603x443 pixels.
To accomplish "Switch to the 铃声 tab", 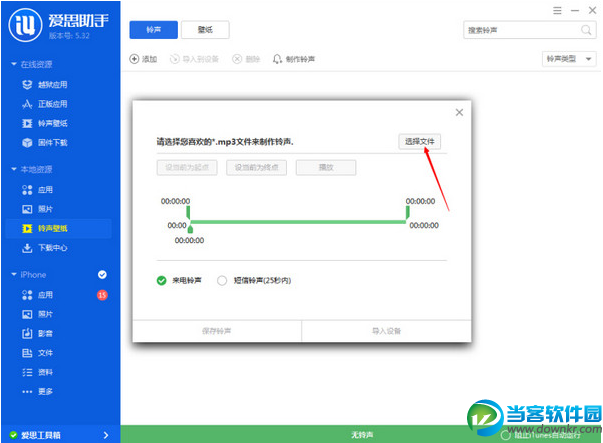I will click(x=153, y=30).
